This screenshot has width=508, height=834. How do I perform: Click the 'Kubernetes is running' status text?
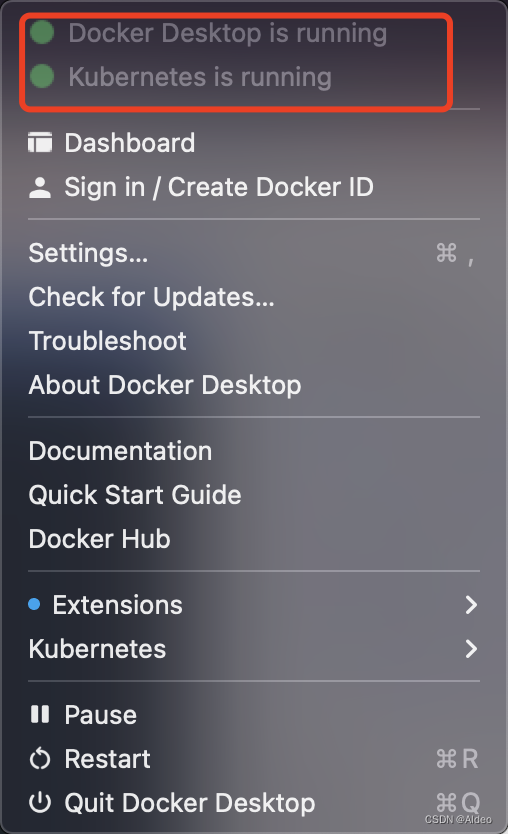200,77
